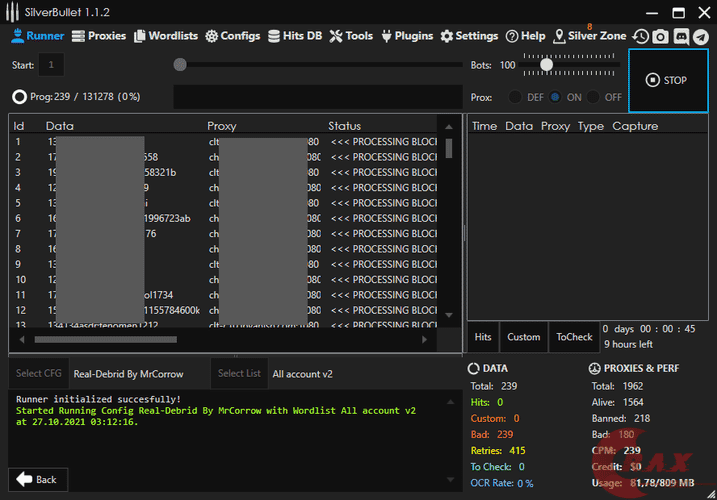Click the Start index input field

click(51, 65)
